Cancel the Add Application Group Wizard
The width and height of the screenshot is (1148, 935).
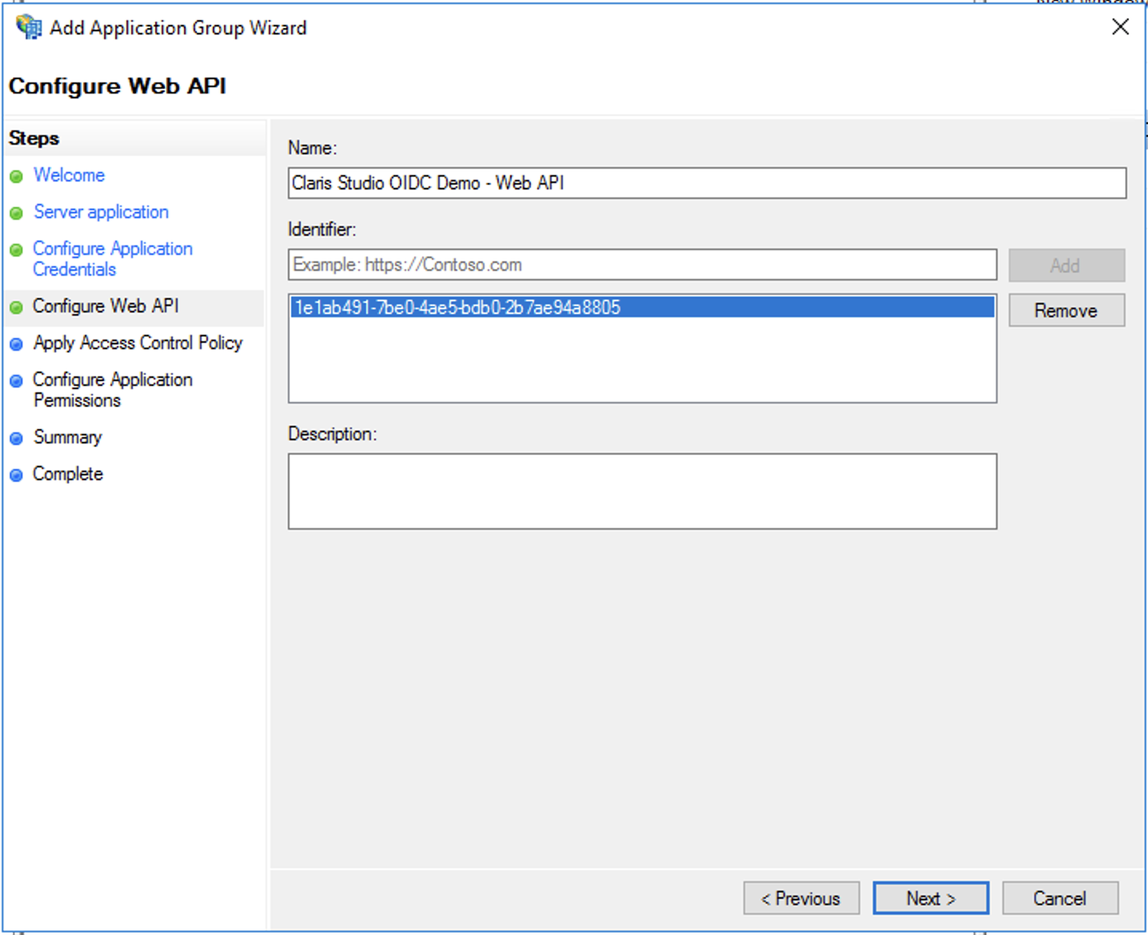1060,897
